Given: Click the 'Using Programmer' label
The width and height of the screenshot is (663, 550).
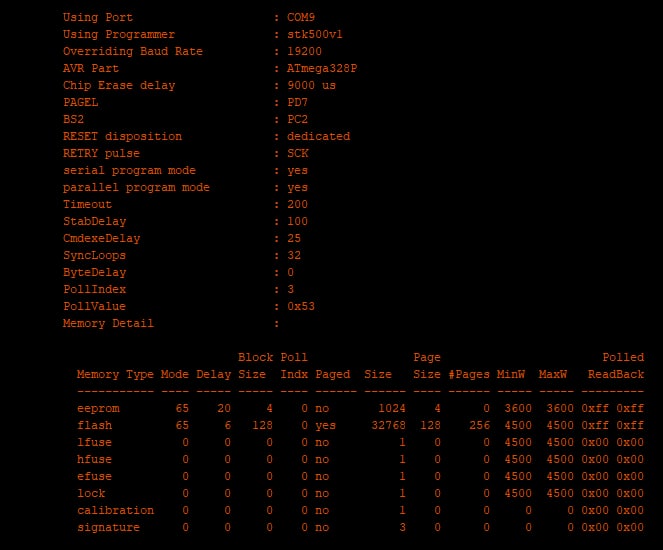Looking at the screenshot, I should point(119,34).
